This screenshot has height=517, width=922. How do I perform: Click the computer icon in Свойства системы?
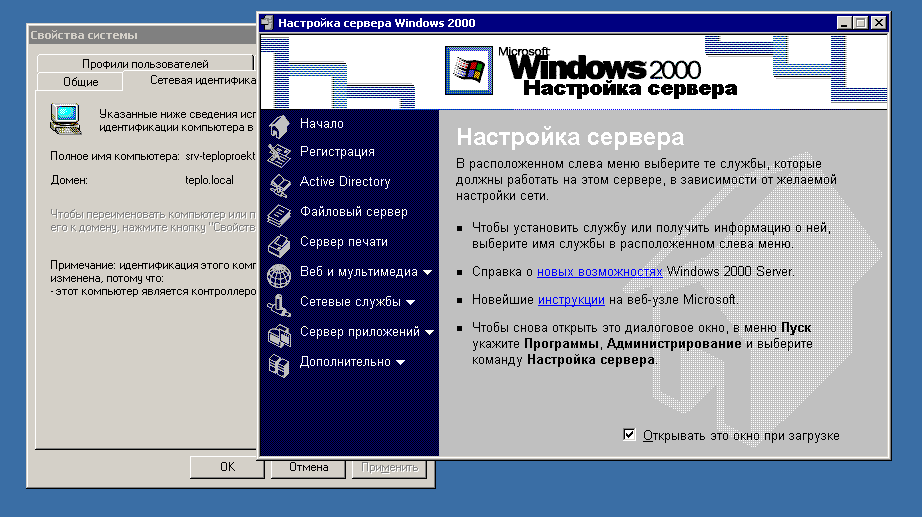pos(65,118)
